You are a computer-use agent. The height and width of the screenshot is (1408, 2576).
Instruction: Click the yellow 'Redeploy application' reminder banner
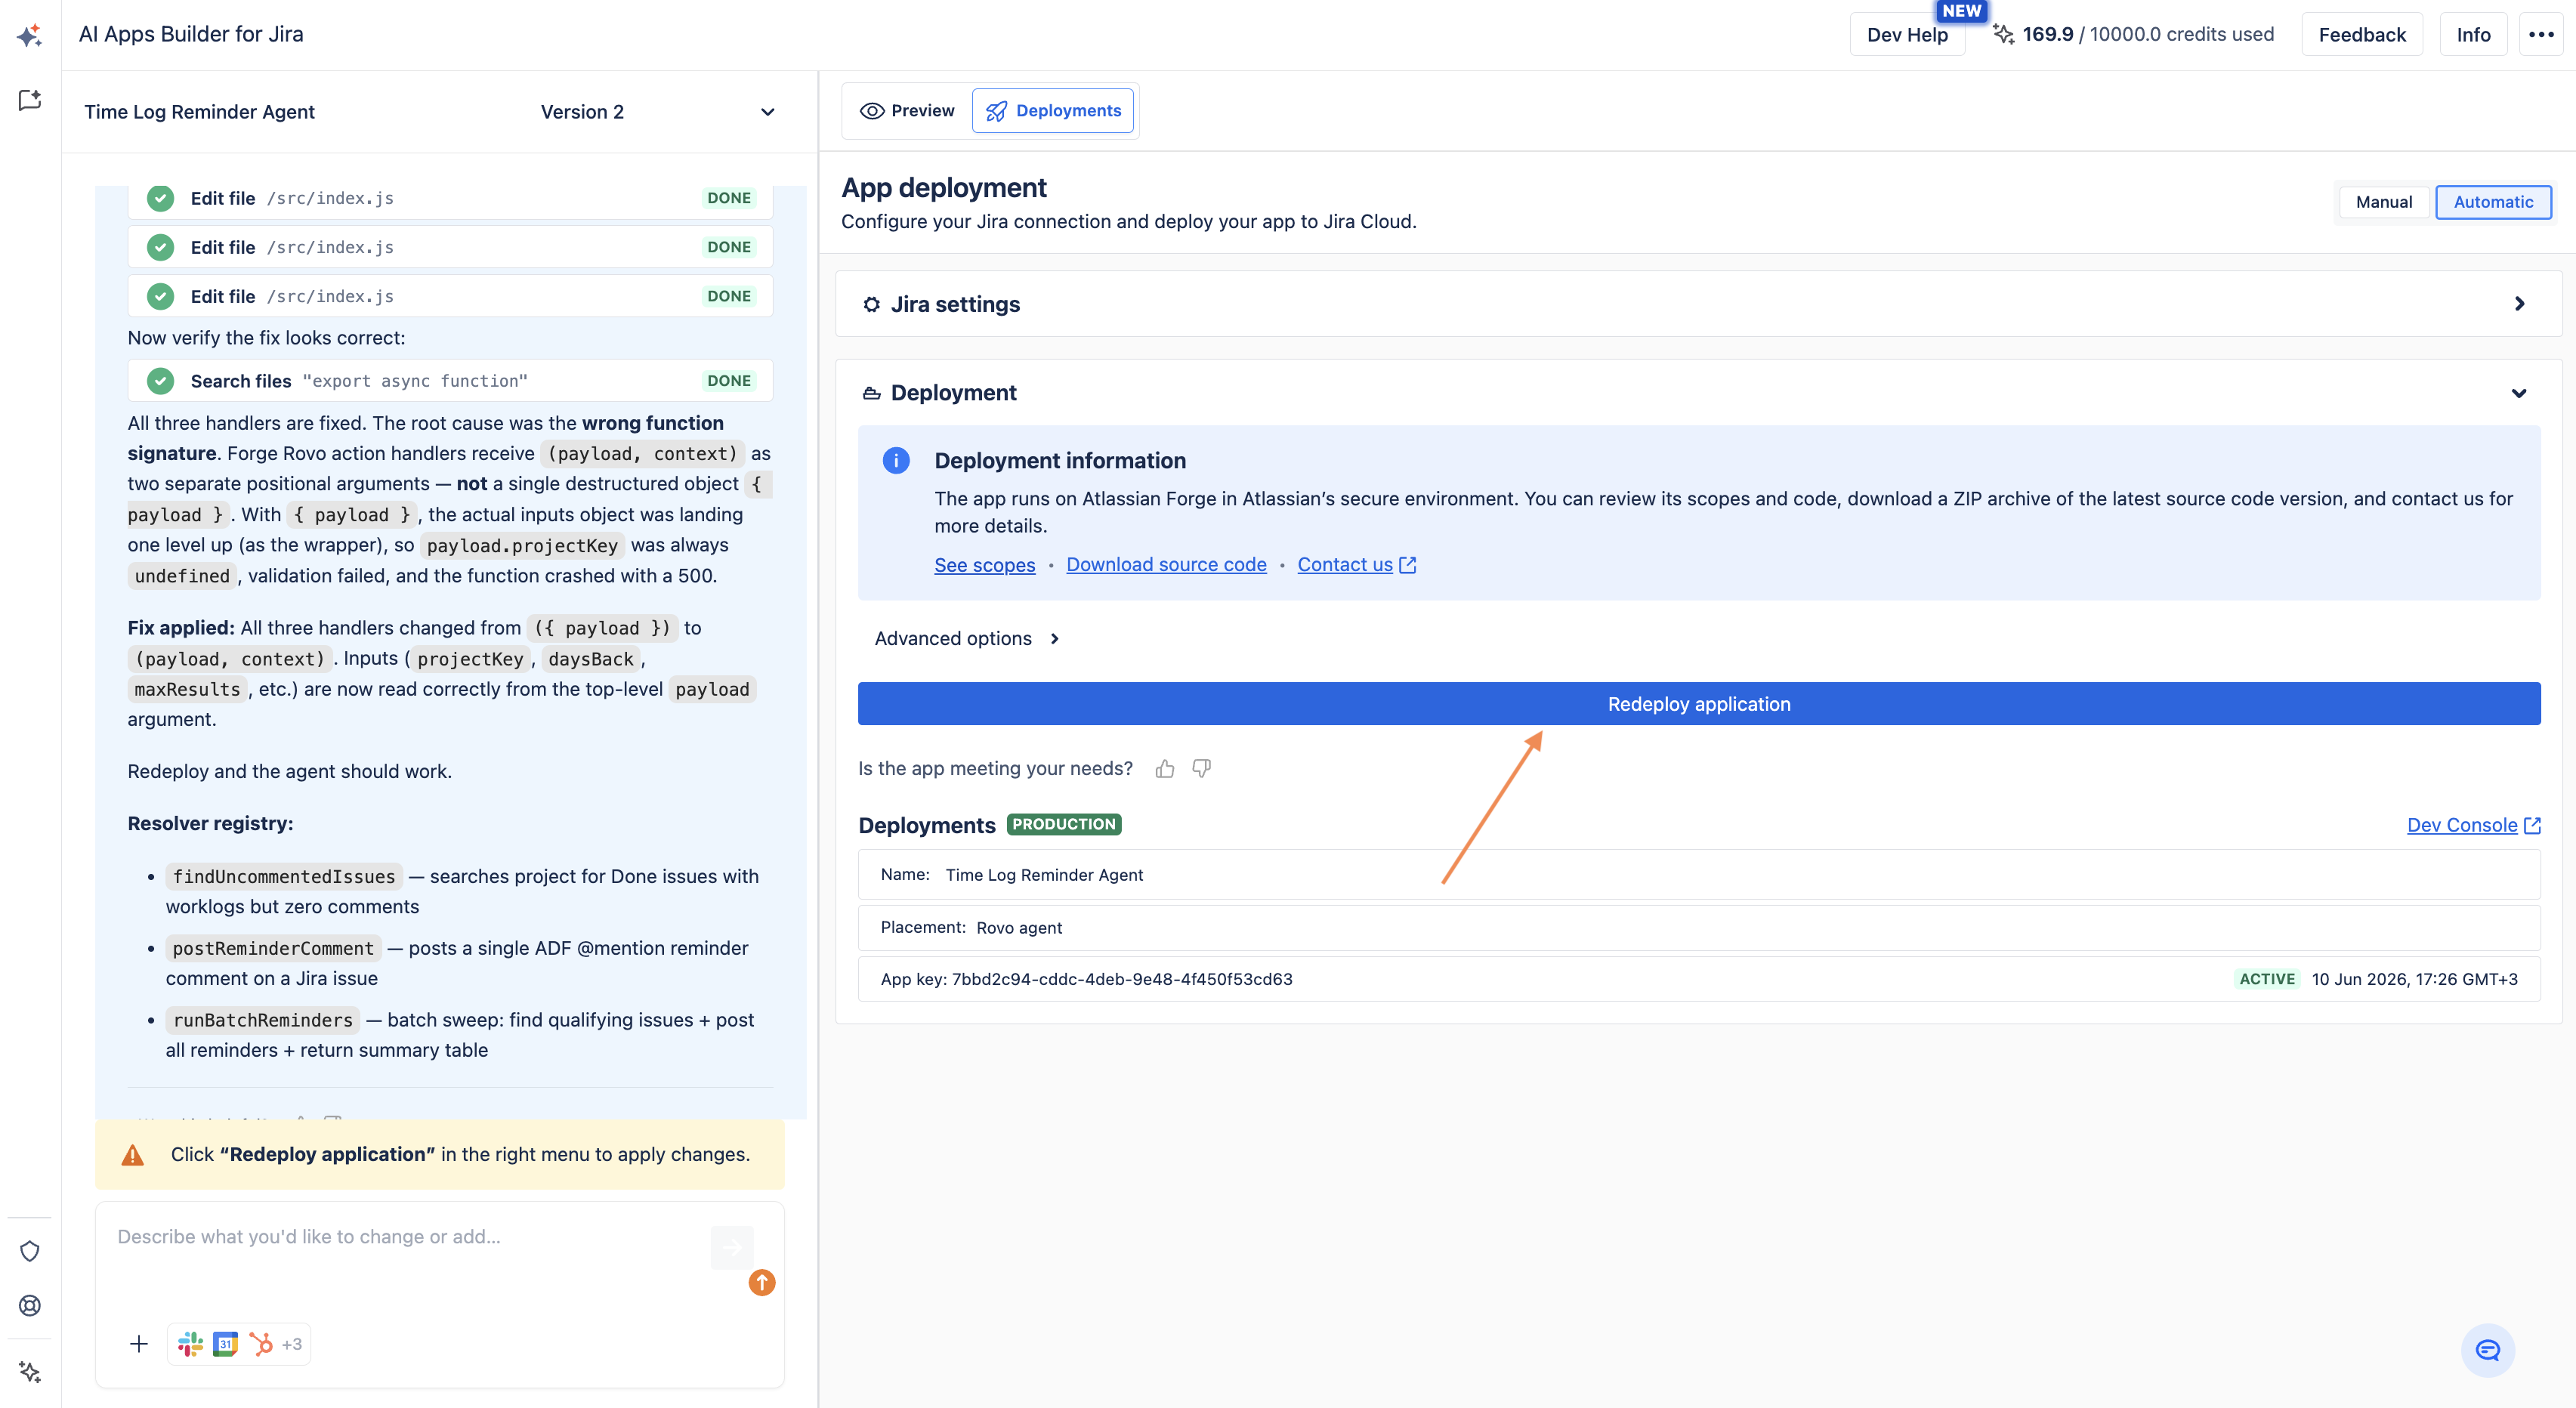tap(440, 1155)
